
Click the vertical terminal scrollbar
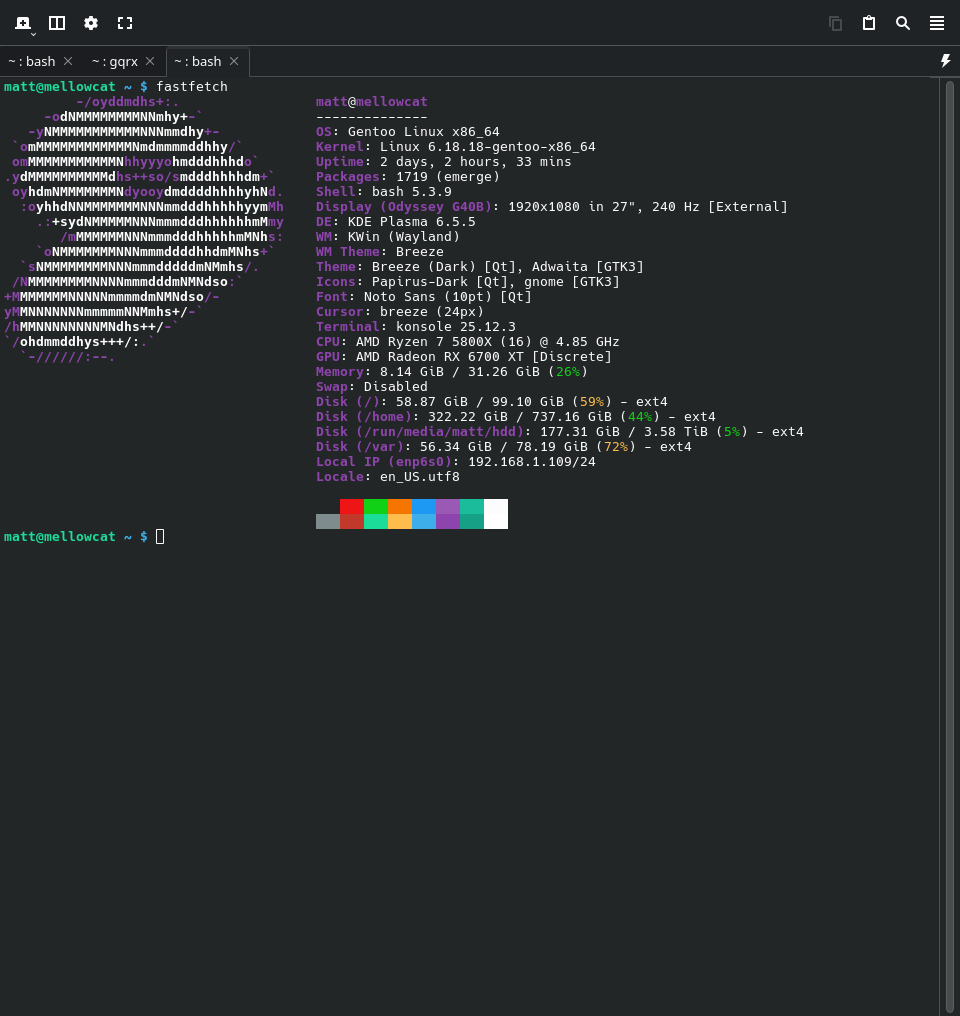[950, 546]
